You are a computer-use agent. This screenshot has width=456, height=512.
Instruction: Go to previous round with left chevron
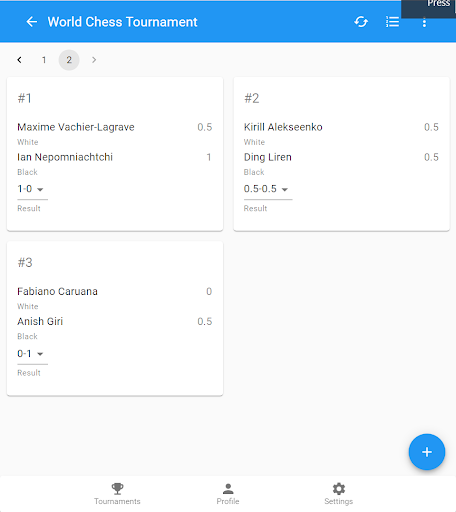click(x=19, y=60)
